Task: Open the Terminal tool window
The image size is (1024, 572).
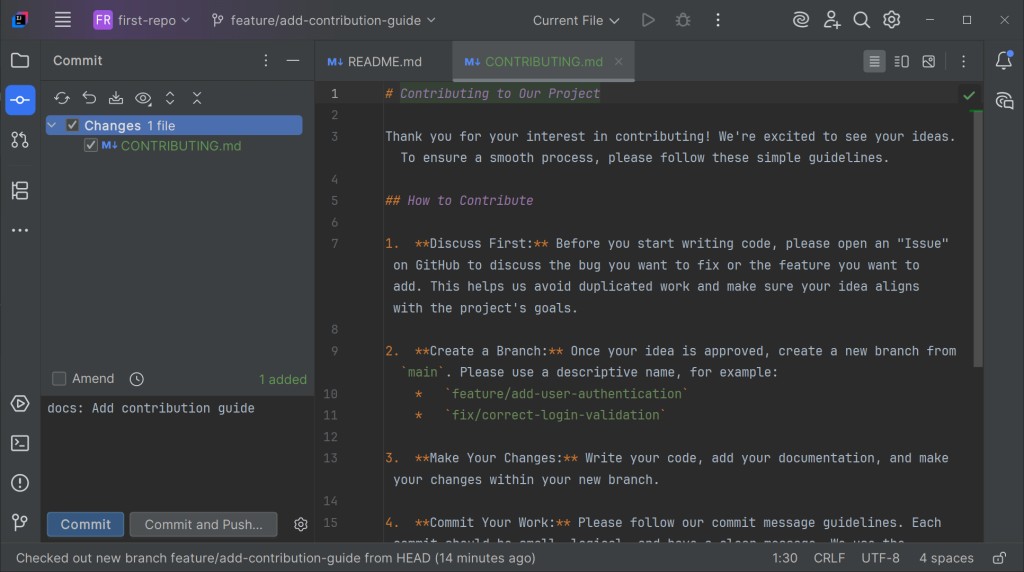Action: [20, 443]
